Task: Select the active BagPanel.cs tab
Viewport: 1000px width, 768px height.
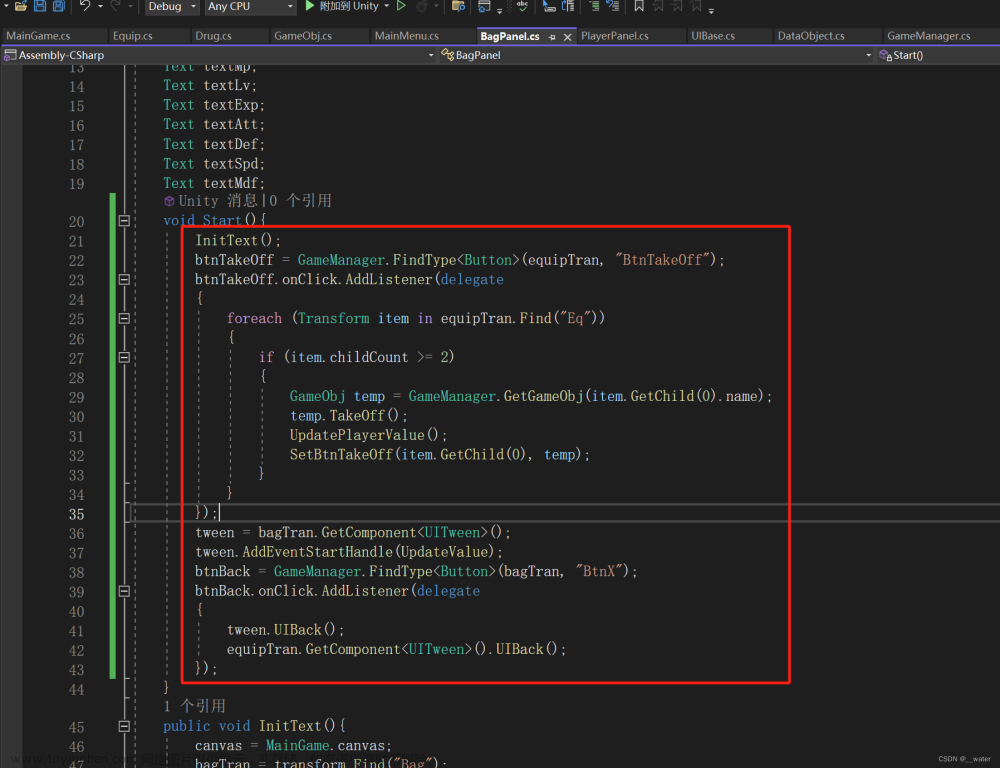Action: 510,36
